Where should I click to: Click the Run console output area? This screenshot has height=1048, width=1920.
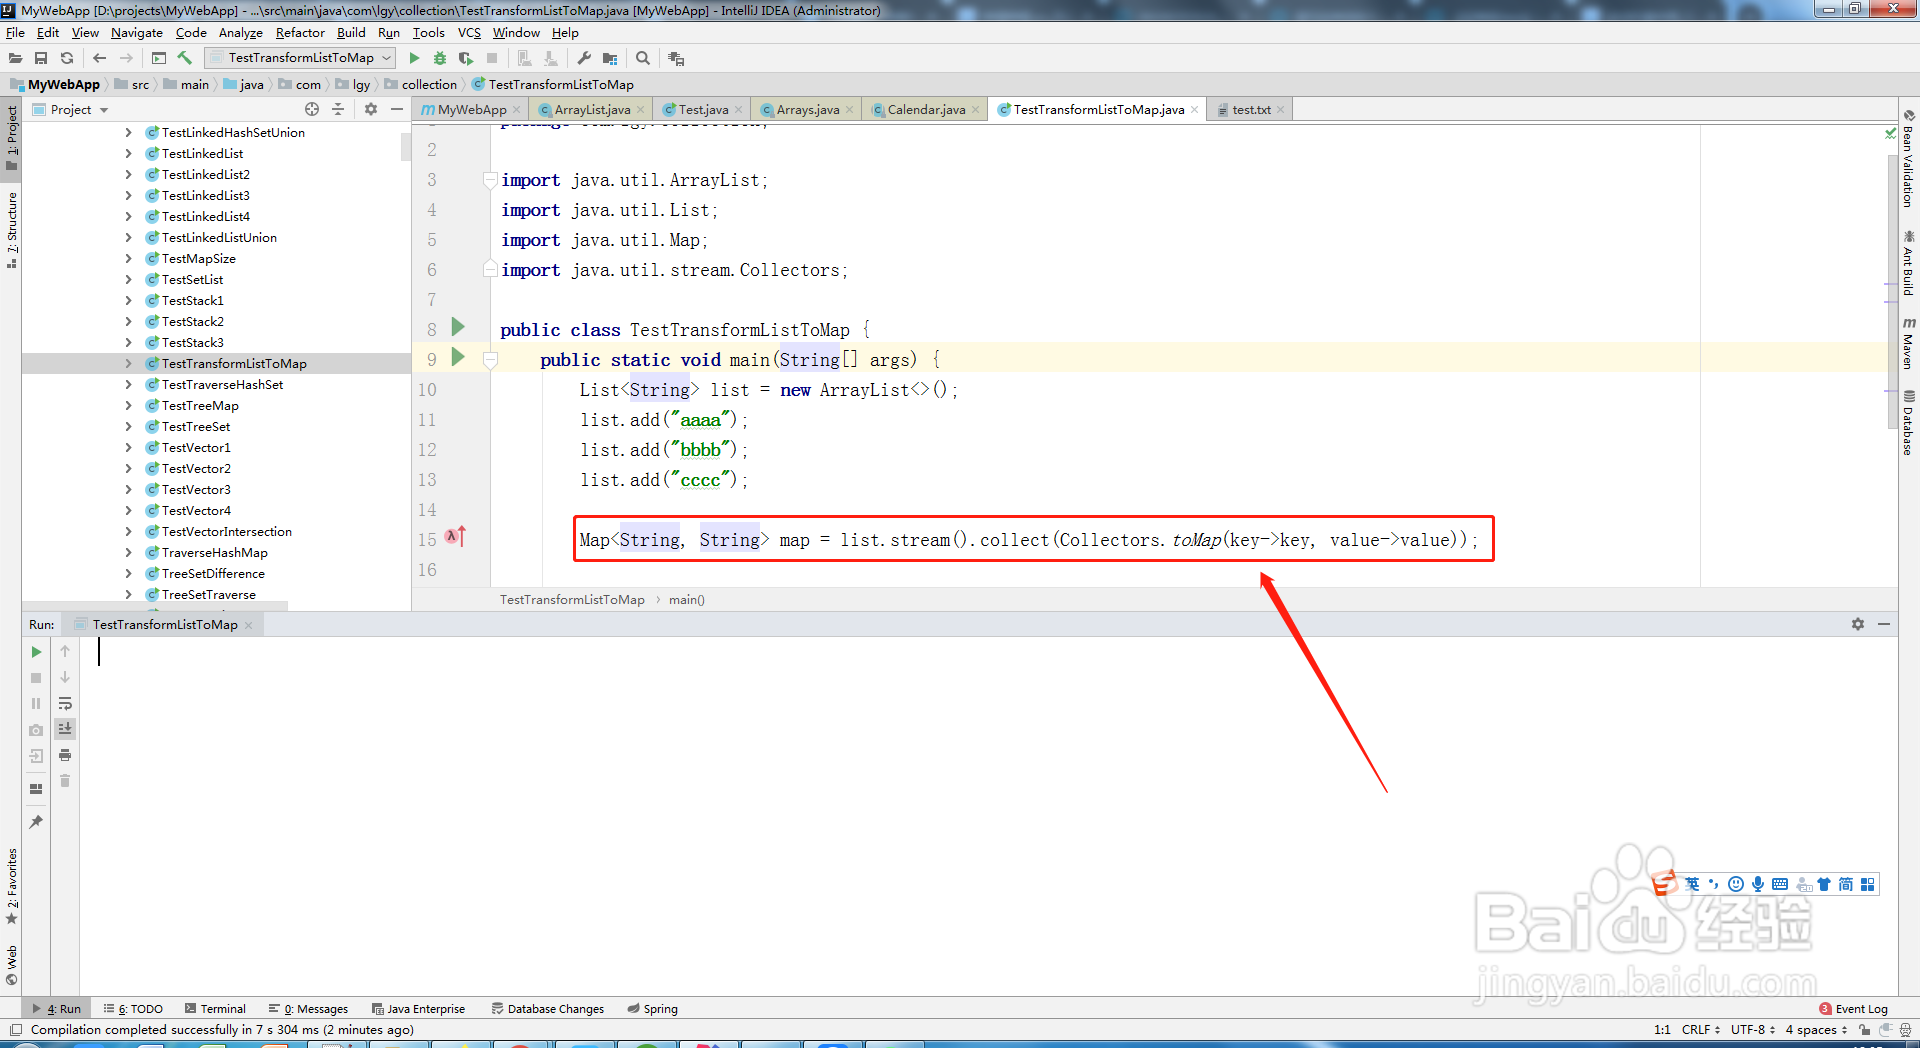tap(988, 815)
